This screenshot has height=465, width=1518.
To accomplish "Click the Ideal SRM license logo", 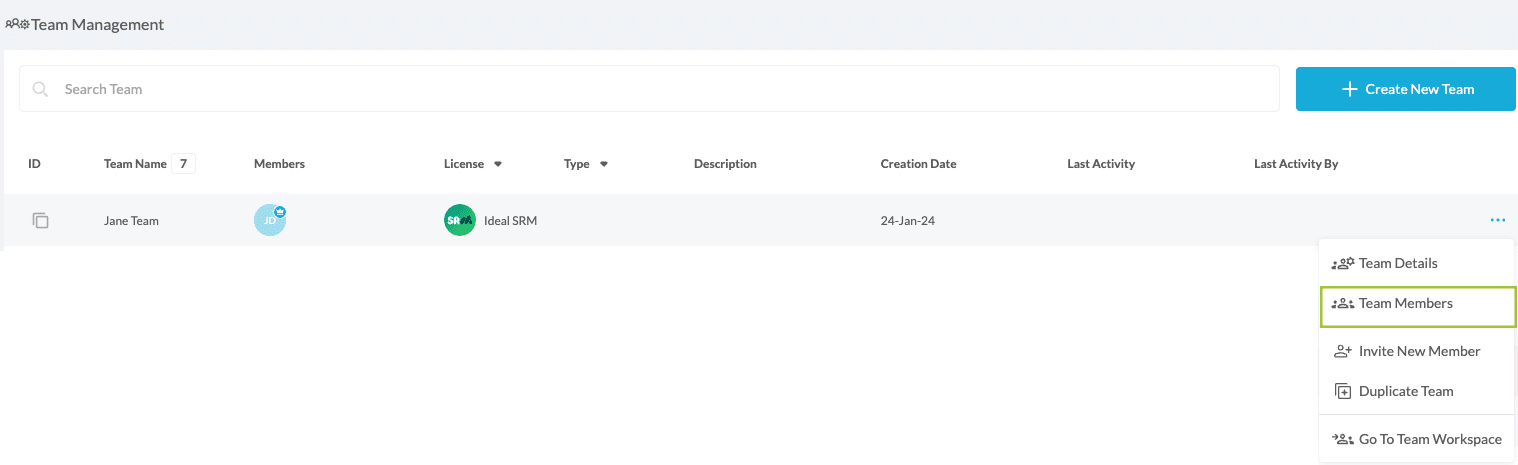I will coord(459,221).
